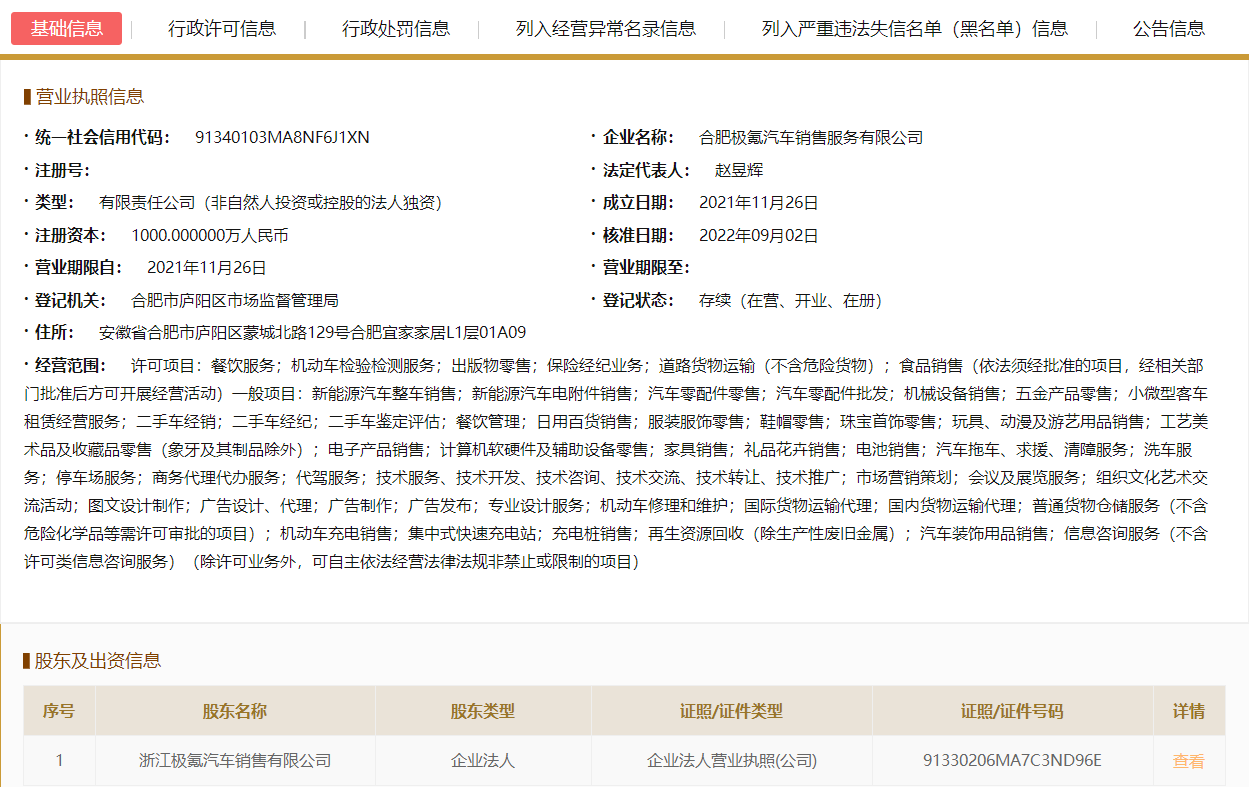Click establishment date 2021年11月26日 next to 成立日期
This screenshot has width=1249, height=787.
click(x=759, y=203)
